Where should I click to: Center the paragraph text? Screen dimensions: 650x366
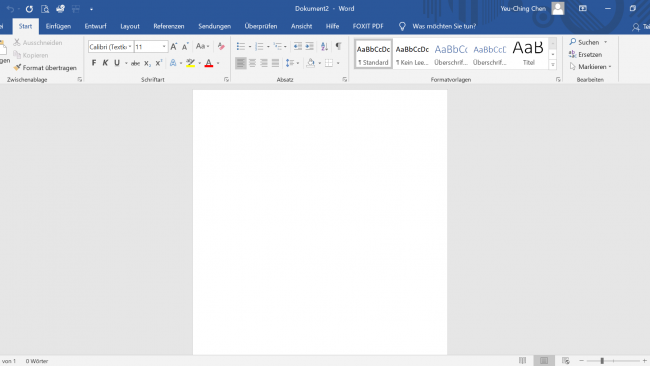(x=252, y=63)
